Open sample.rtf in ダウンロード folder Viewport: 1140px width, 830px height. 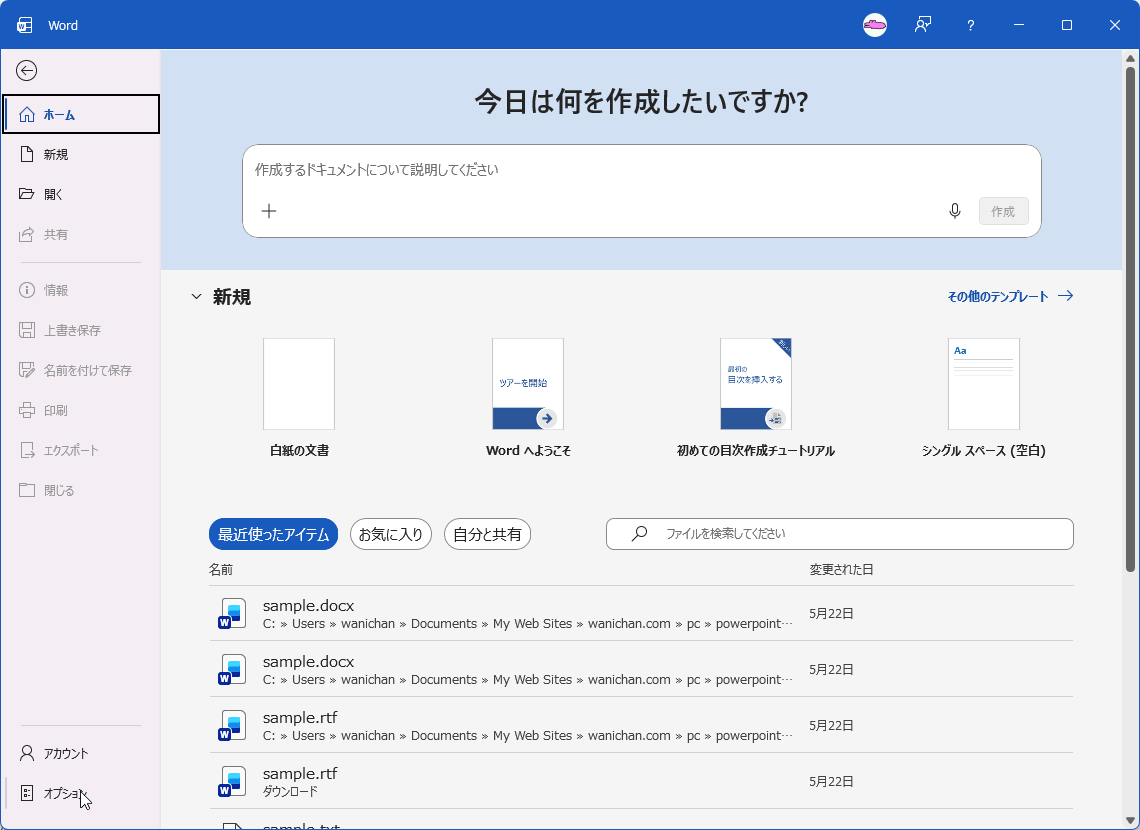pyautogui.click(x=641, y=781)
